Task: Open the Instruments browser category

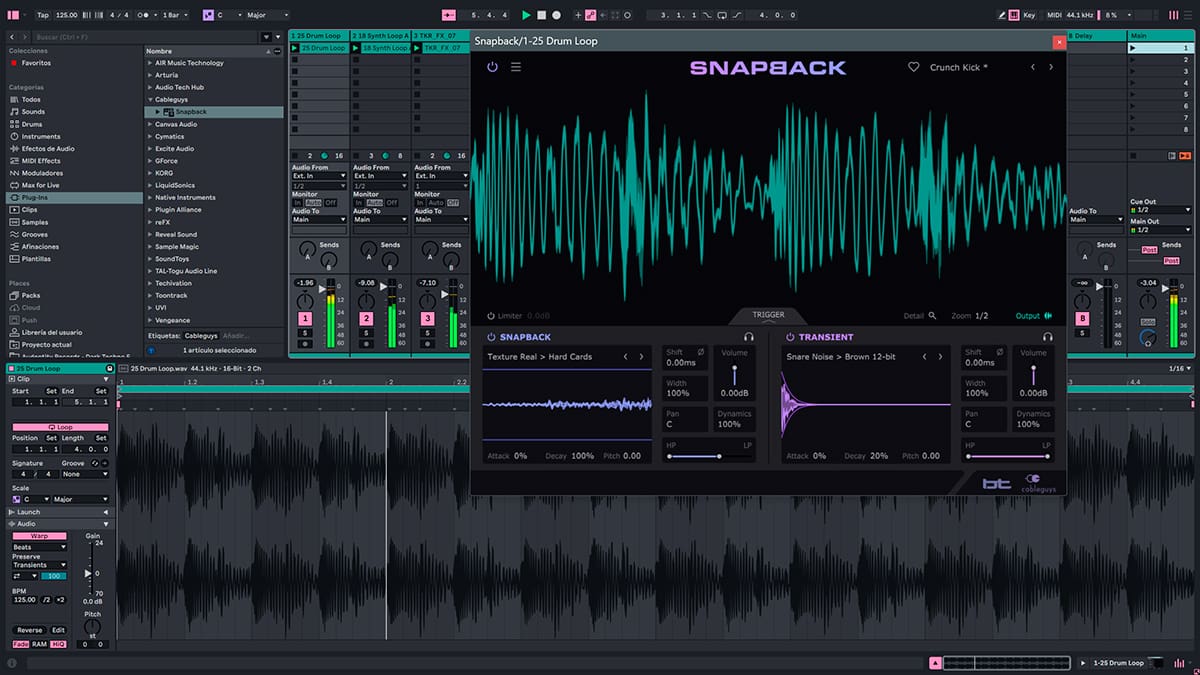Action: pyautogui.click(x=41, y=136)
